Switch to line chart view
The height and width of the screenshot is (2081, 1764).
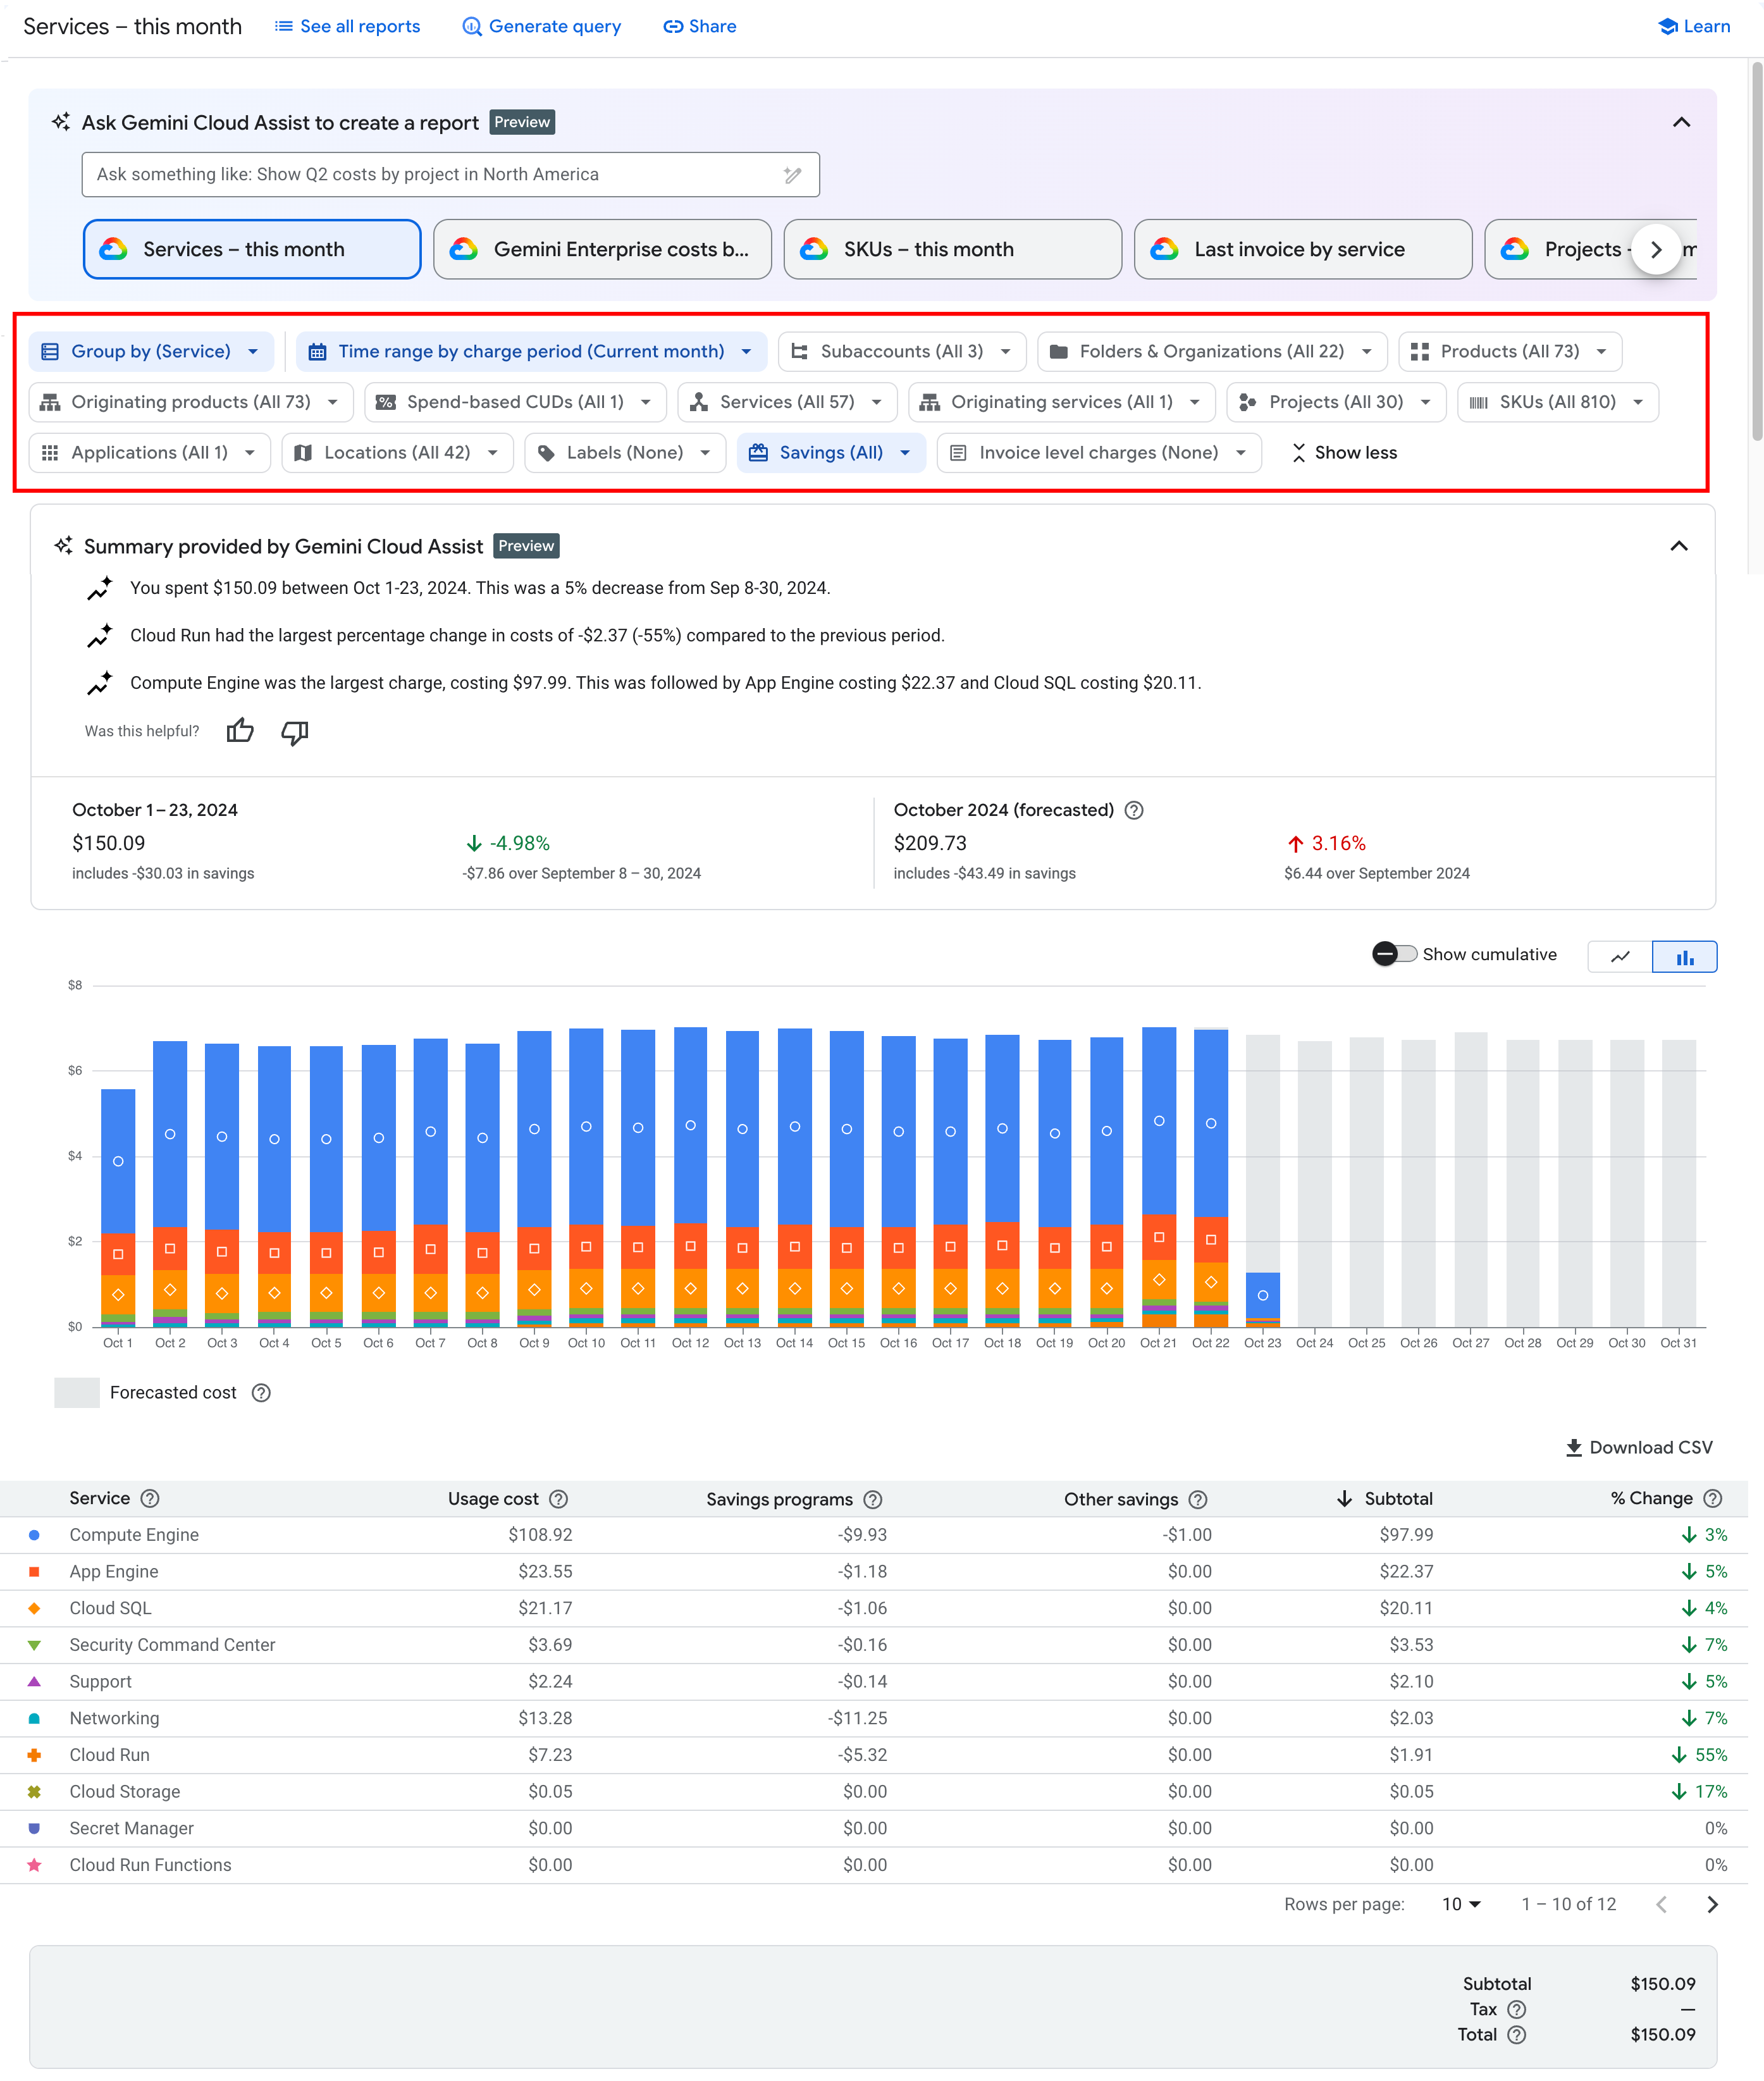1620,957
